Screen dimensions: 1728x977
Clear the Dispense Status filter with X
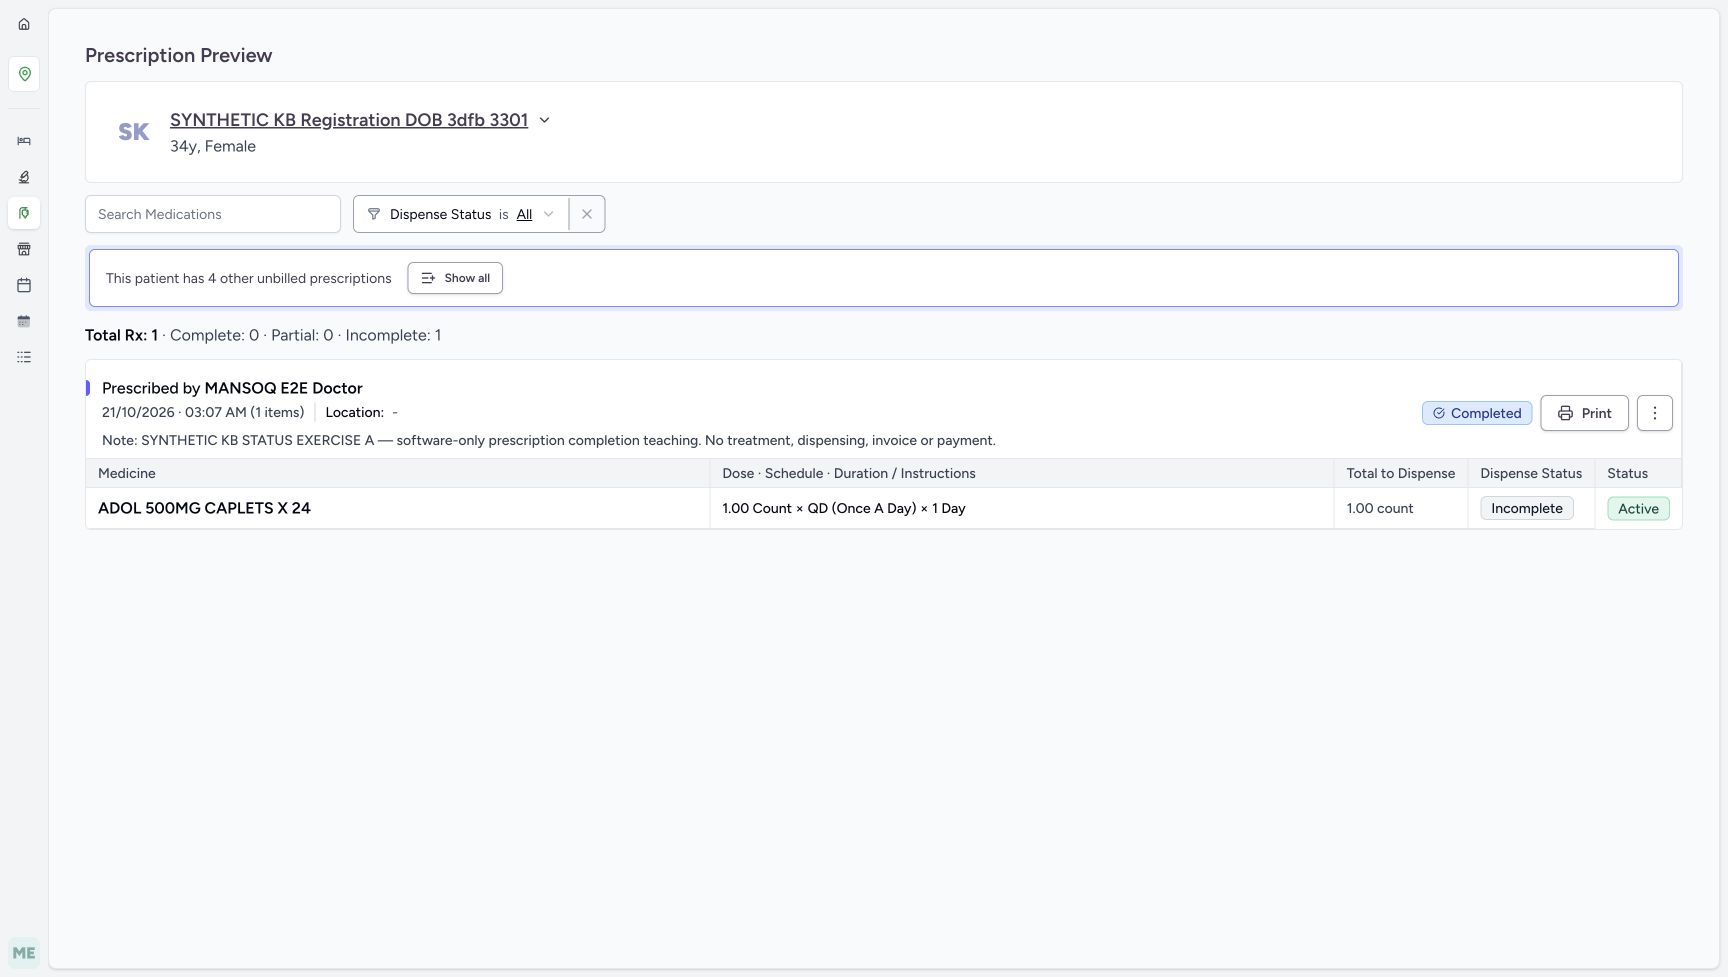click(587, 214)
